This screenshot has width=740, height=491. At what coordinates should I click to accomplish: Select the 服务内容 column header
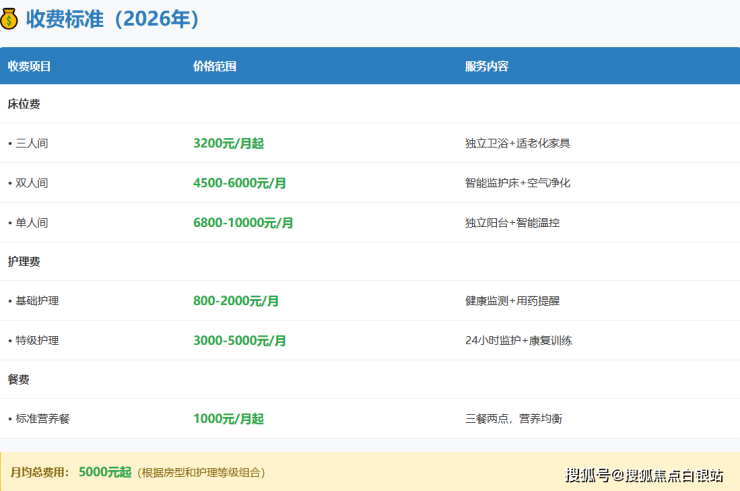pos(486,66)
